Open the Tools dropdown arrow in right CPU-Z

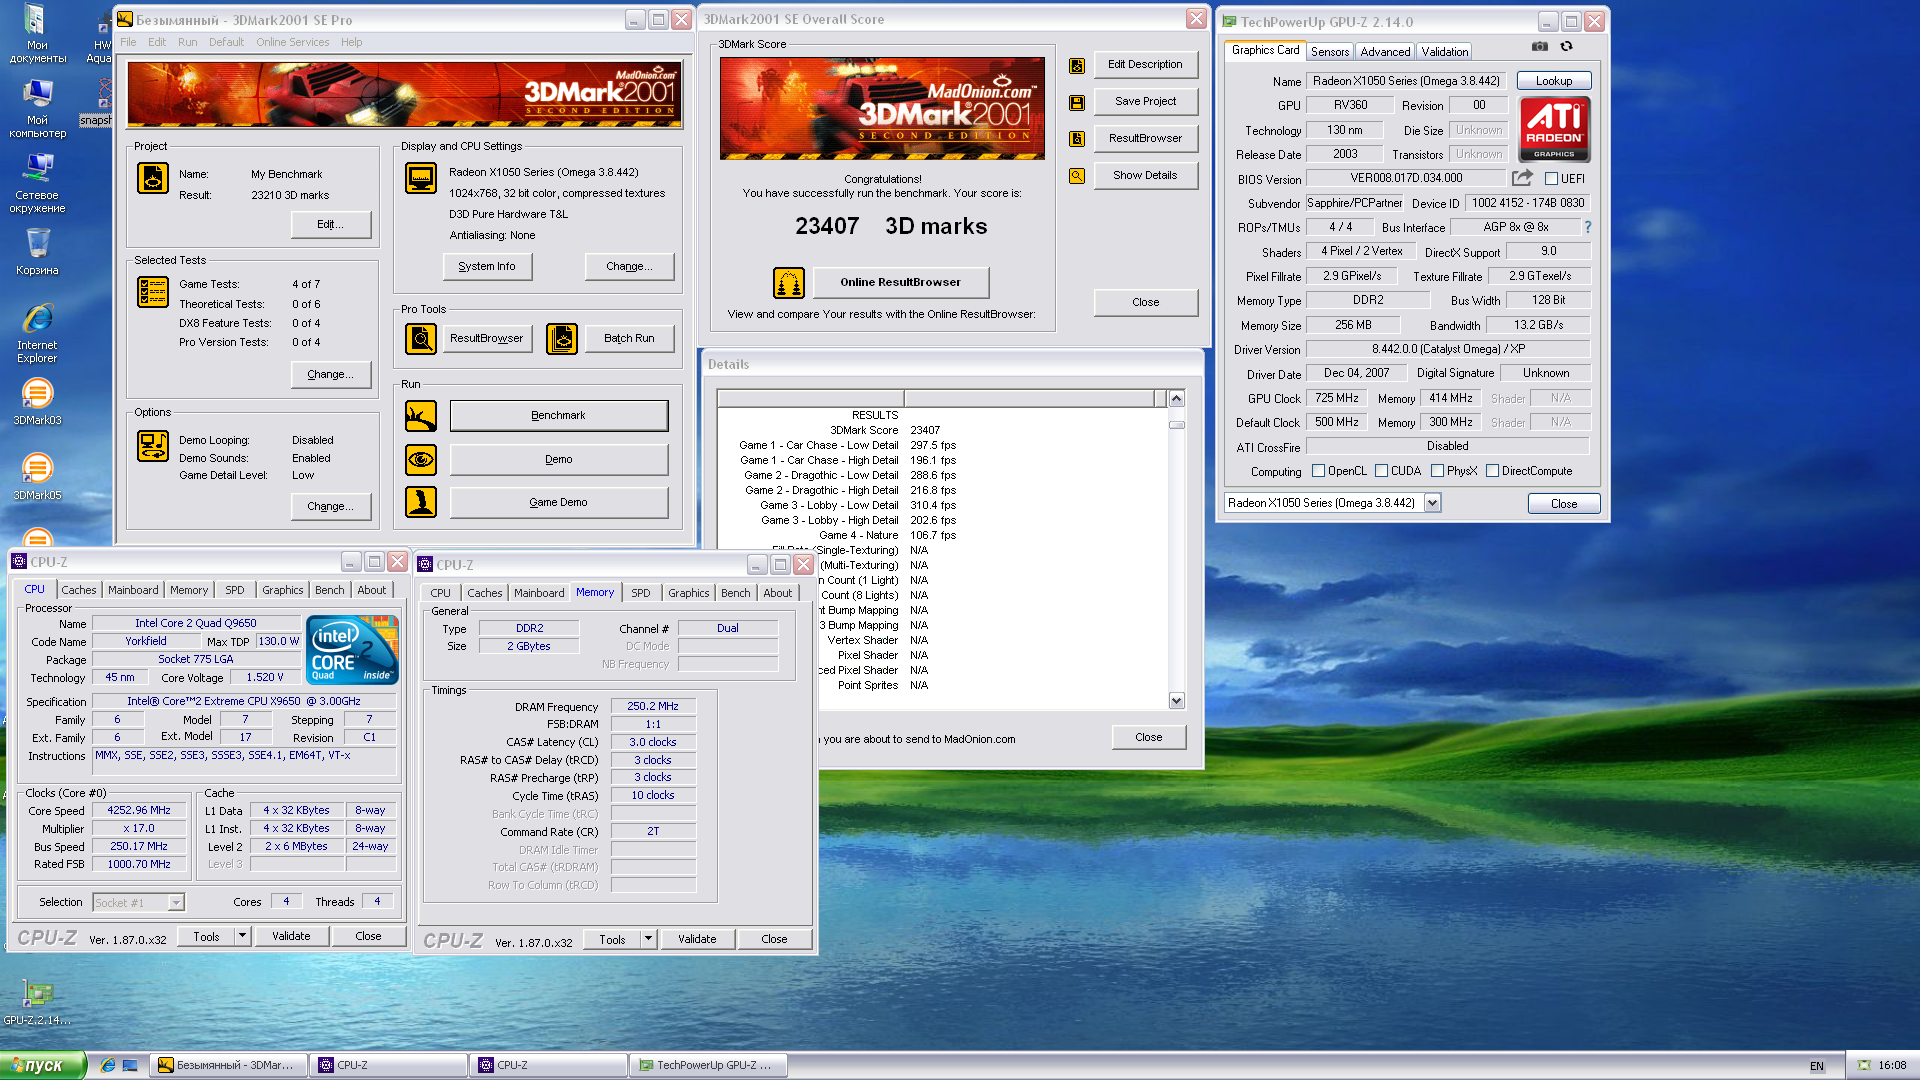point(647,939)
